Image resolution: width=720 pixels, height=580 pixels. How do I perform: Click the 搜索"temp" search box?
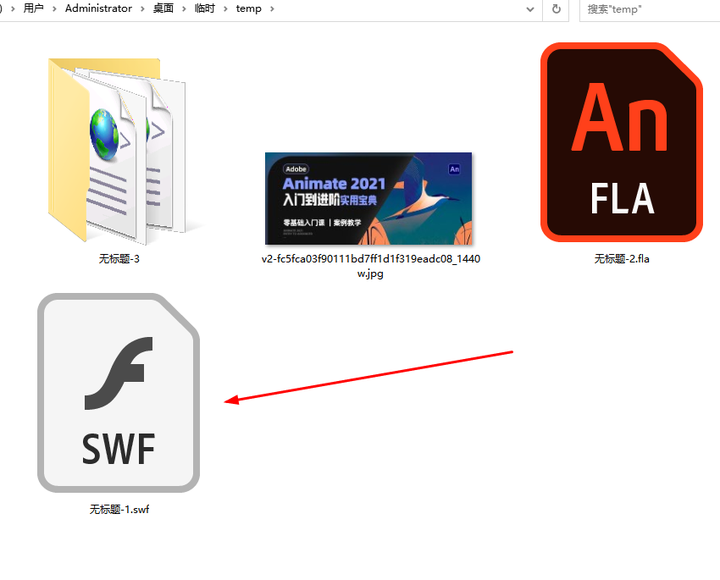pos(650,9)
